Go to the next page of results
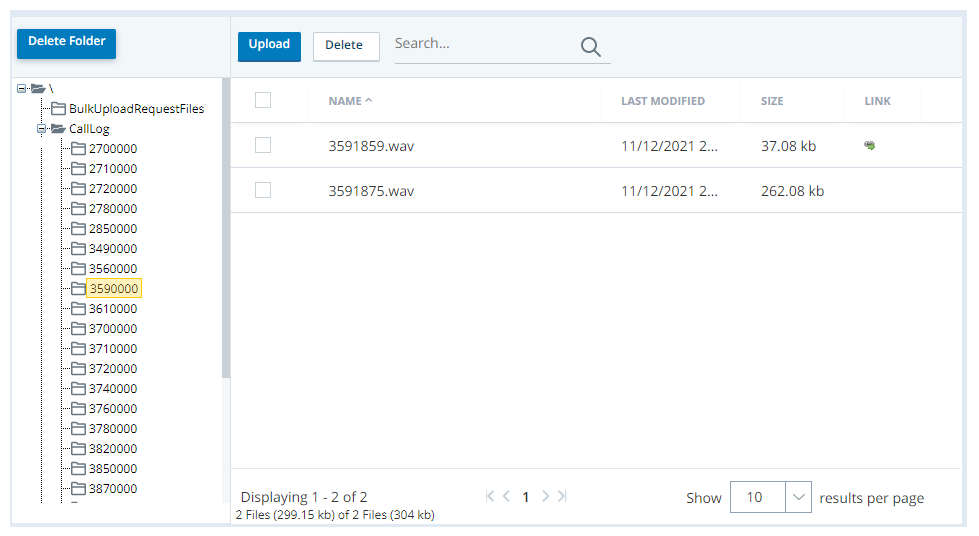 tap(545, 496)
